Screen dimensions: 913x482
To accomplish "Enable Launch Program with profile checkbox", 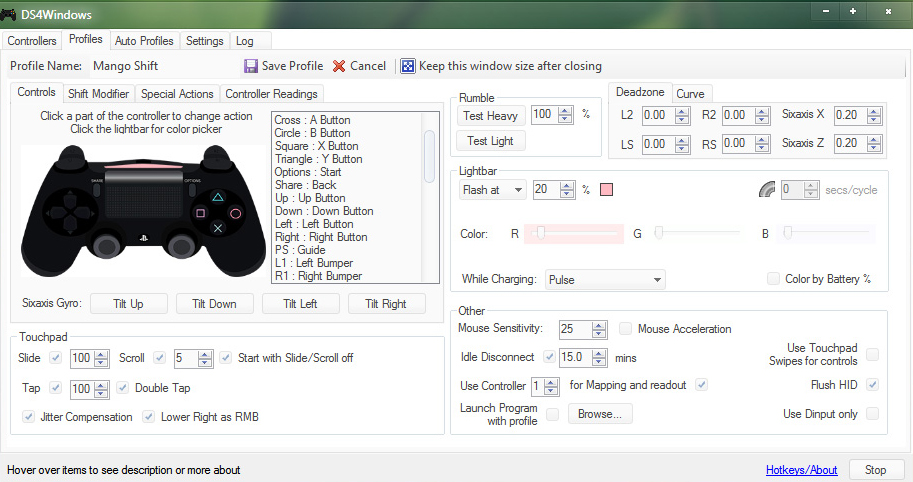I will tap(553, 414).
